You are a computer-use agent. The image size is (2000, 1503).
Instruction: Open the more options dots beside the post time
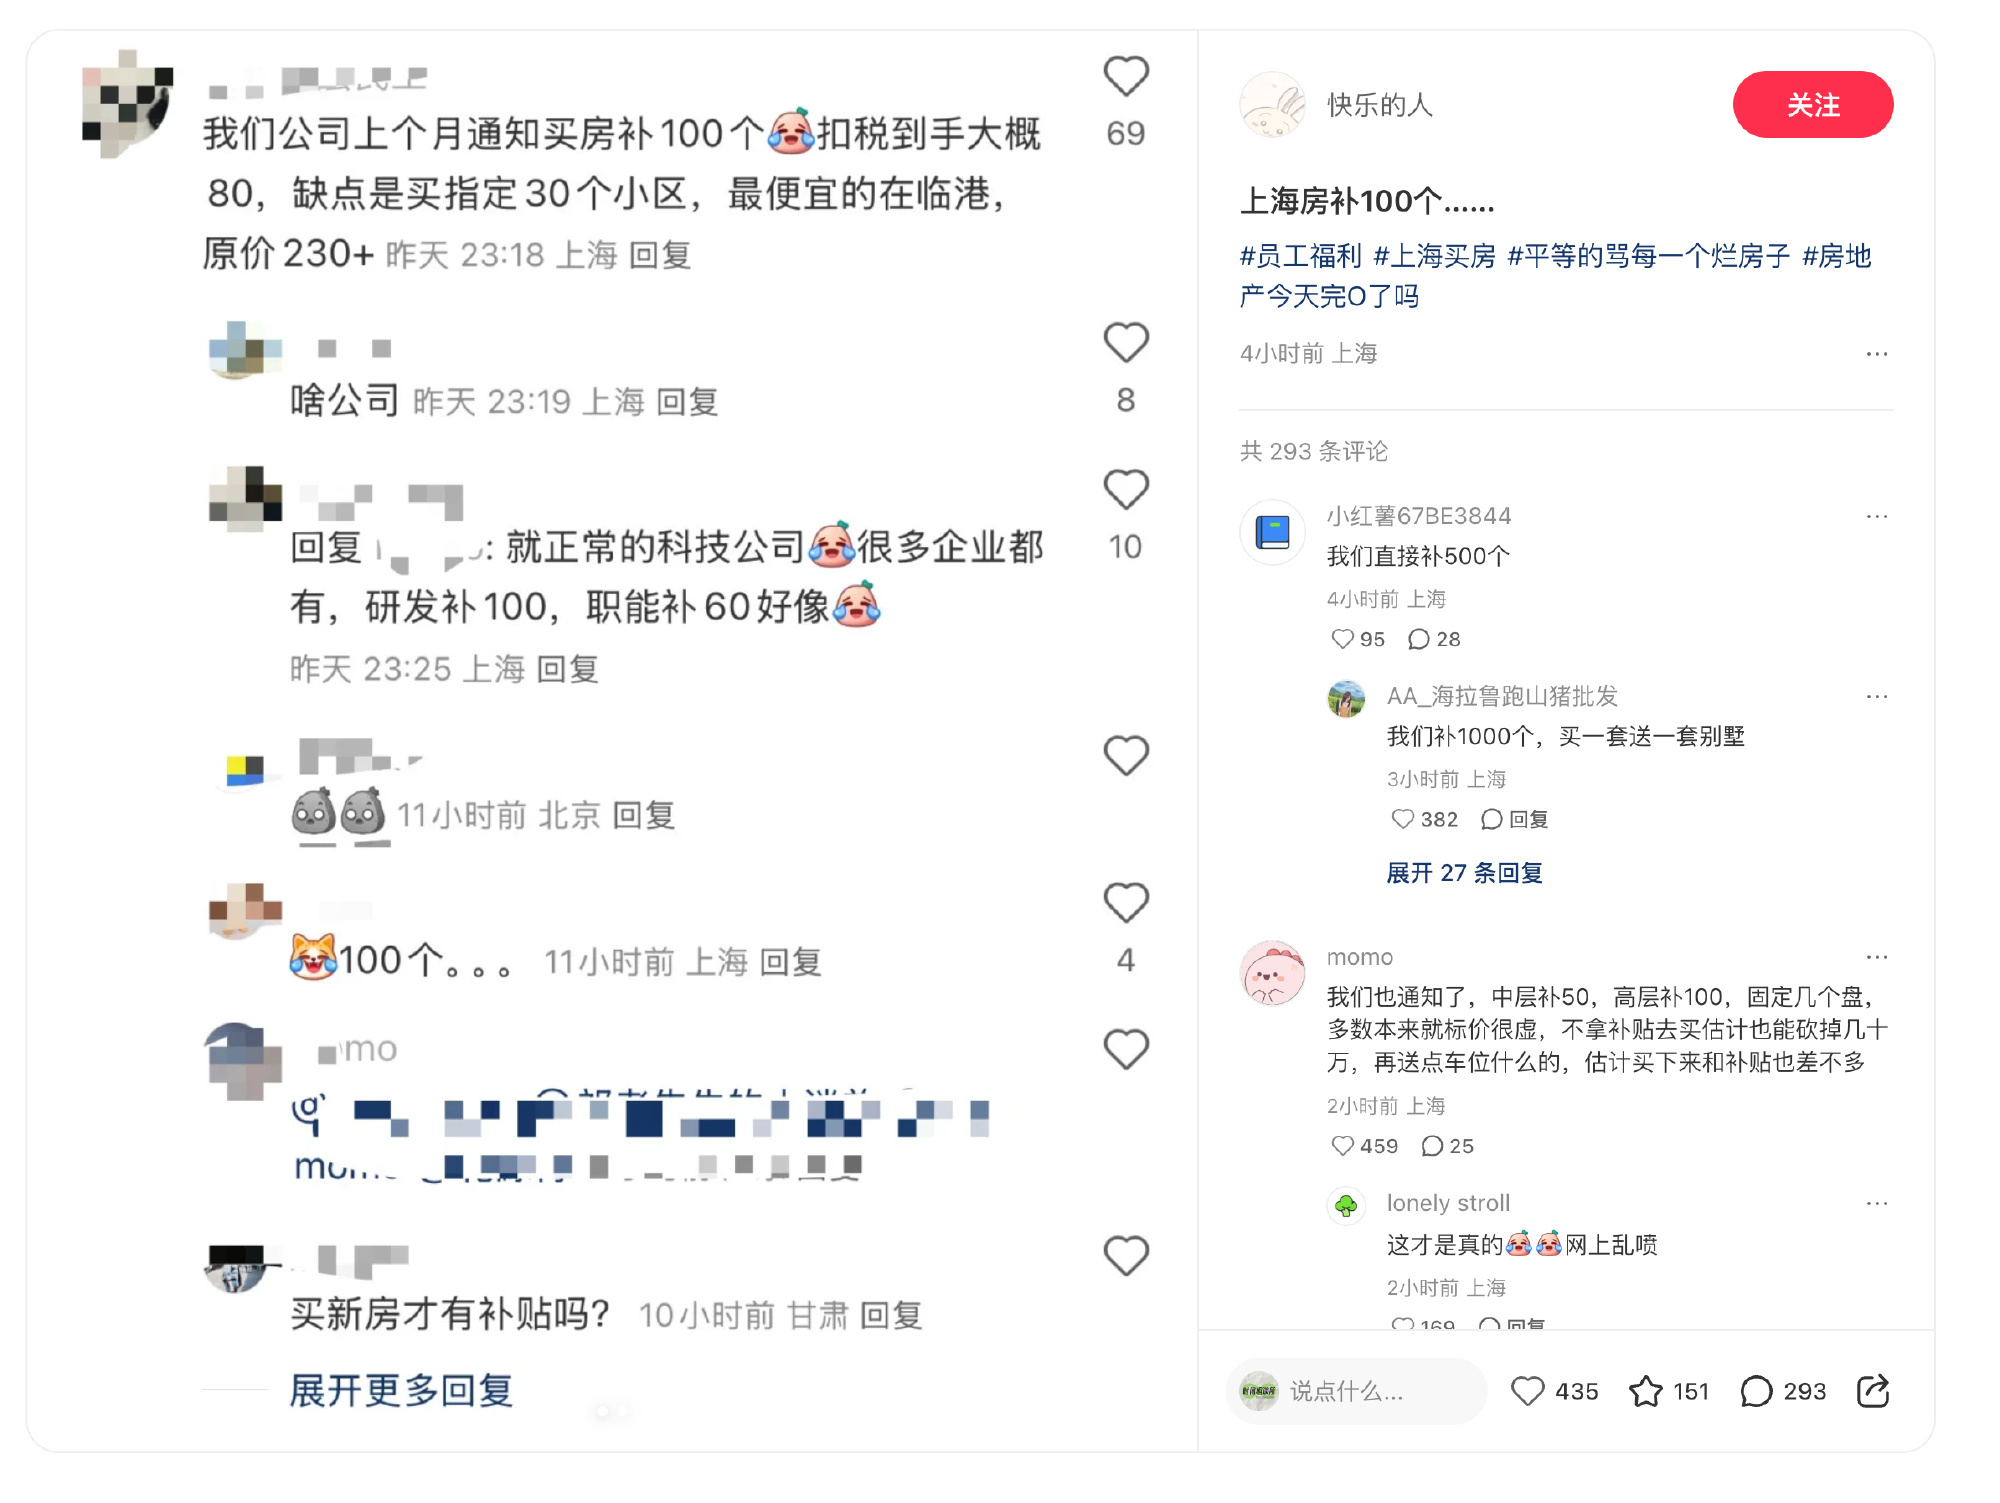(1877, 354)
